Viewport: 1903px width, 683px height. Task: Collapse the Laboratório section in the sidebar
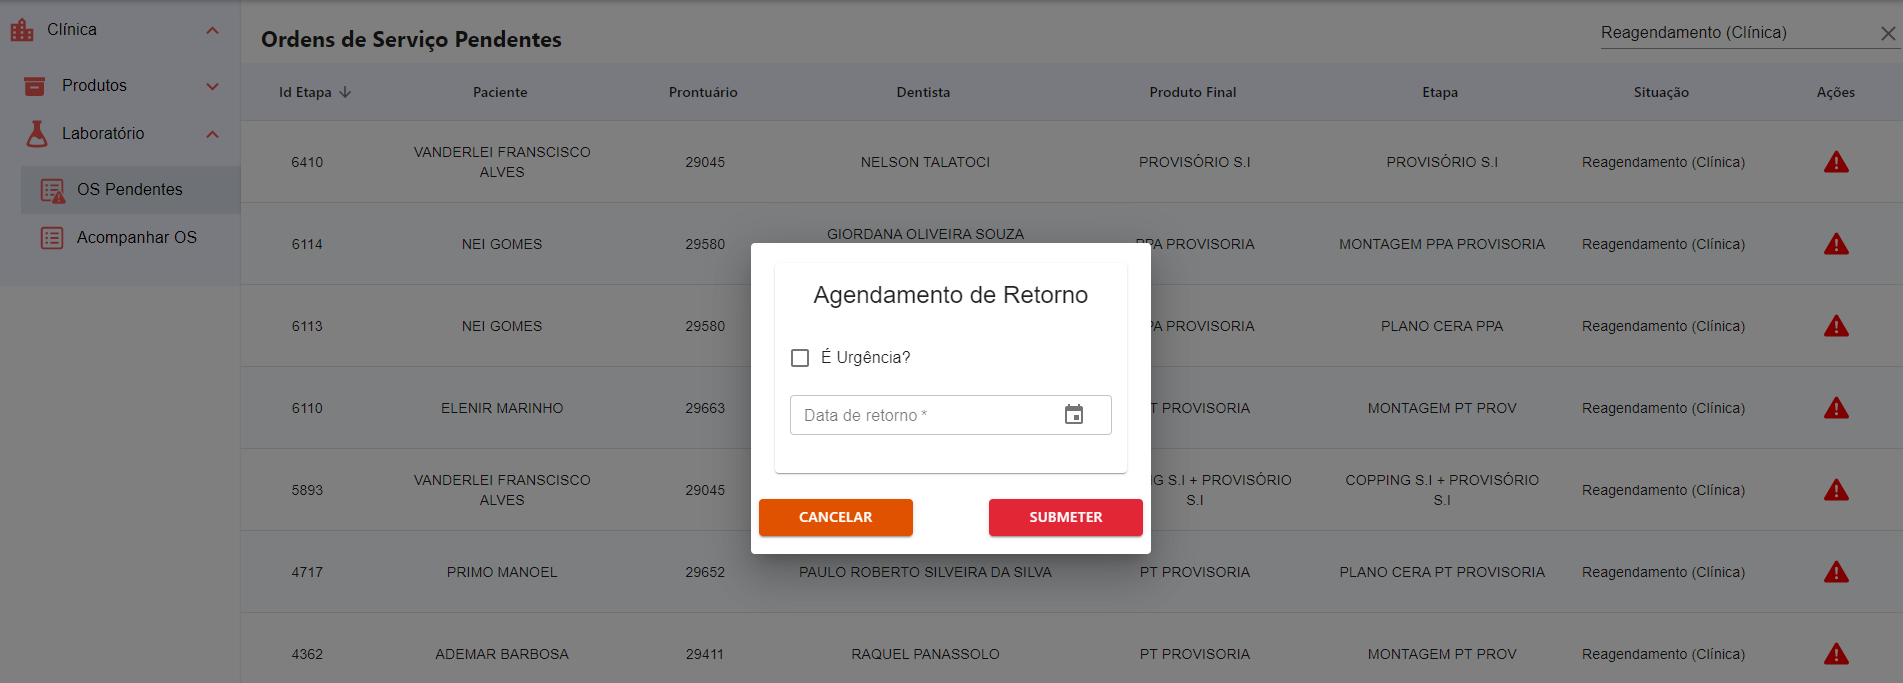tap(211, 133)
